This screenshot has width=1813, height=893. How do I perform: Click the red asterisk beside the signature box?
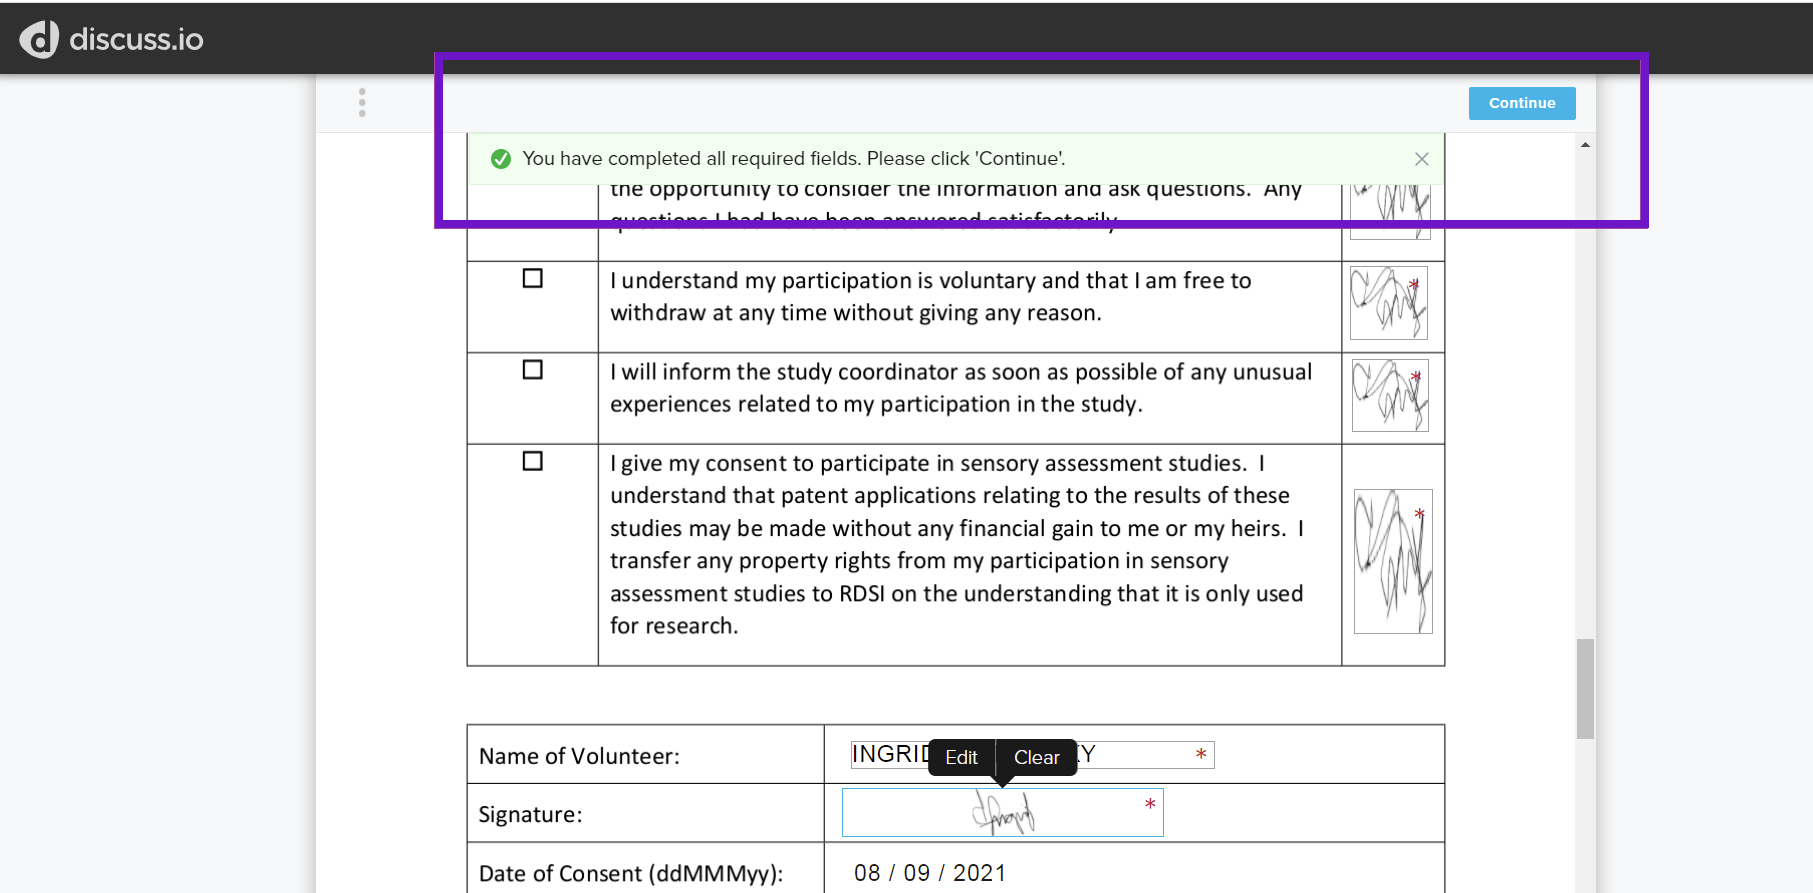click(1150, 802)
